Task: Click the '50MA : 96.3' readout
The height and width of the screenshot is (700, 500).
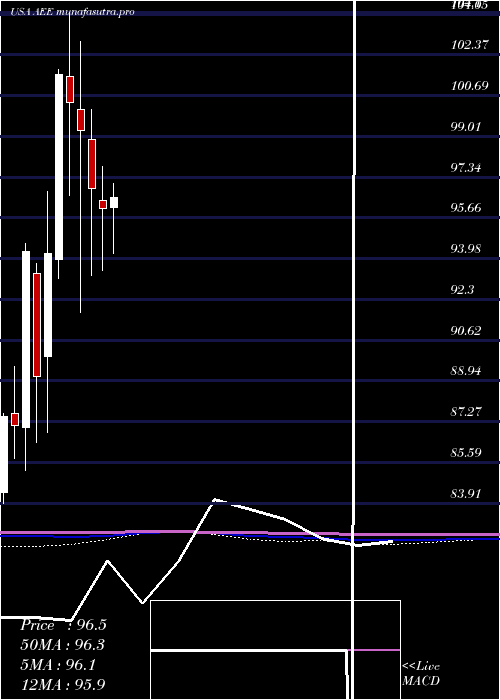Action: pos(63,645)
